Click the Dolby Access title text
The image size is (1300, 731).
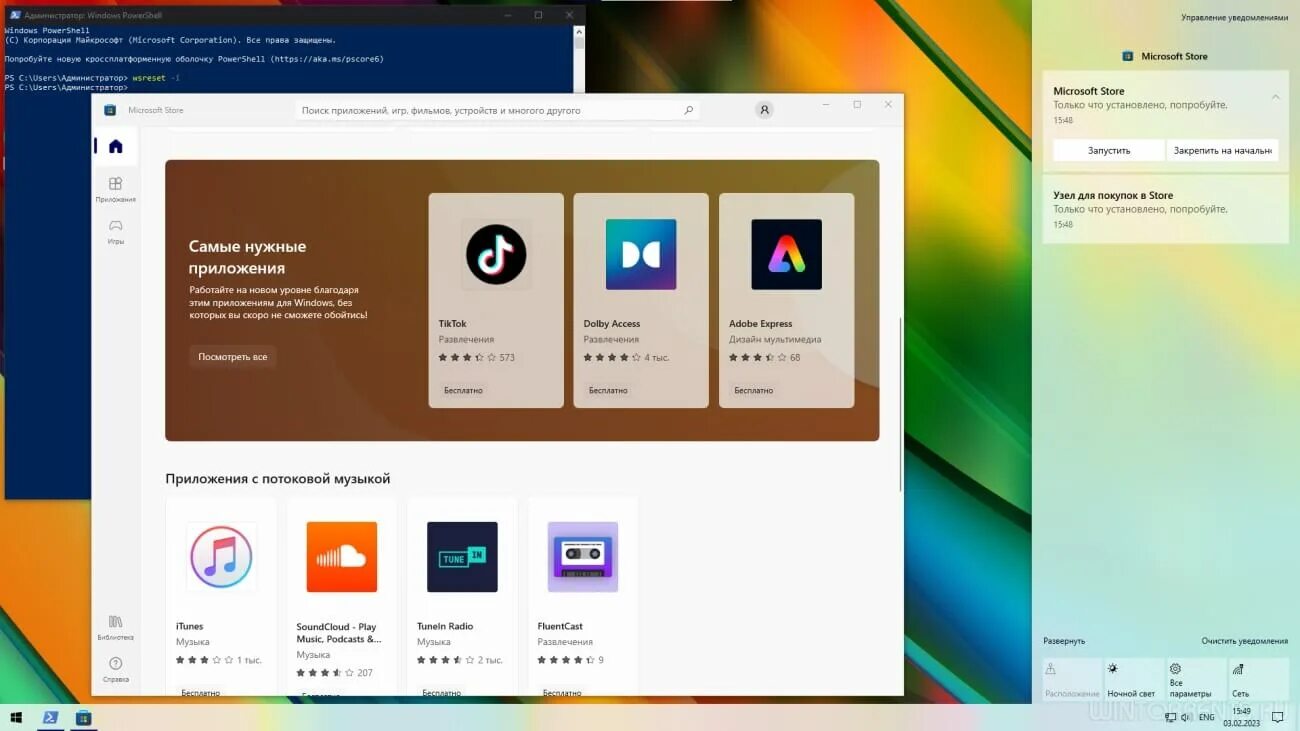coord(611,324)
